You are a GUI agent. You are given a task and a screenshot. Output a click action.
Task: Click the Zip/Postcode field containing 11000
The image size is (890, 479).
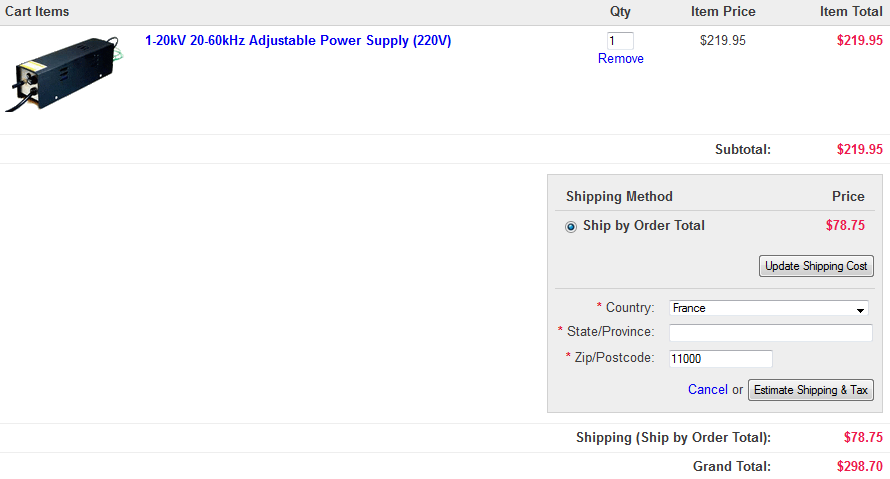coord(720,359)
